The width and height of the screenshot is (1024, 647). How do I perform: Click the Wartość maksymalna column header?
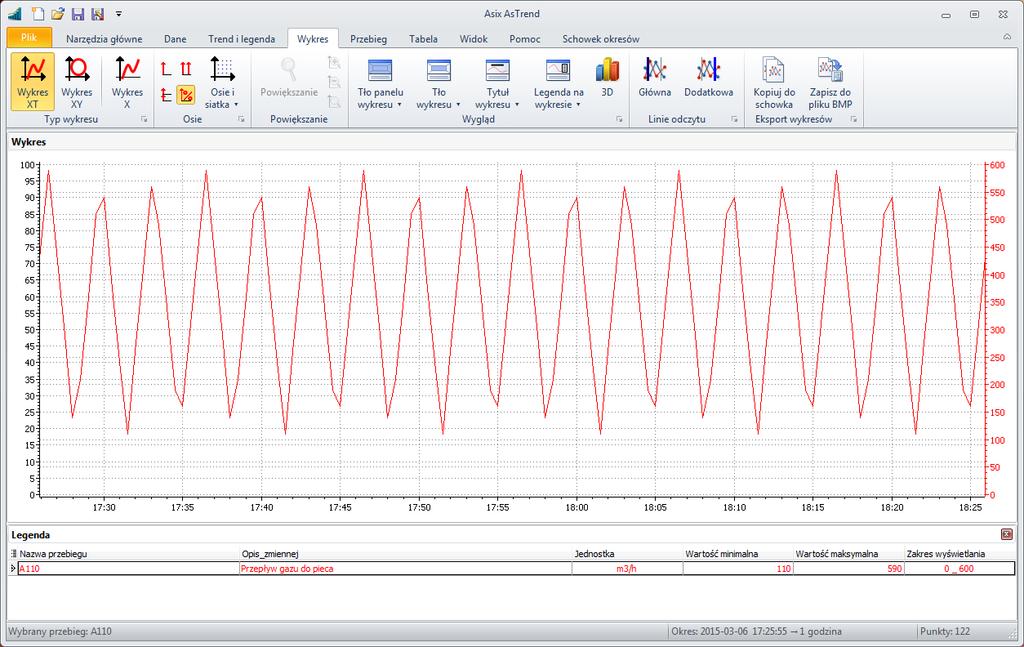848,554
